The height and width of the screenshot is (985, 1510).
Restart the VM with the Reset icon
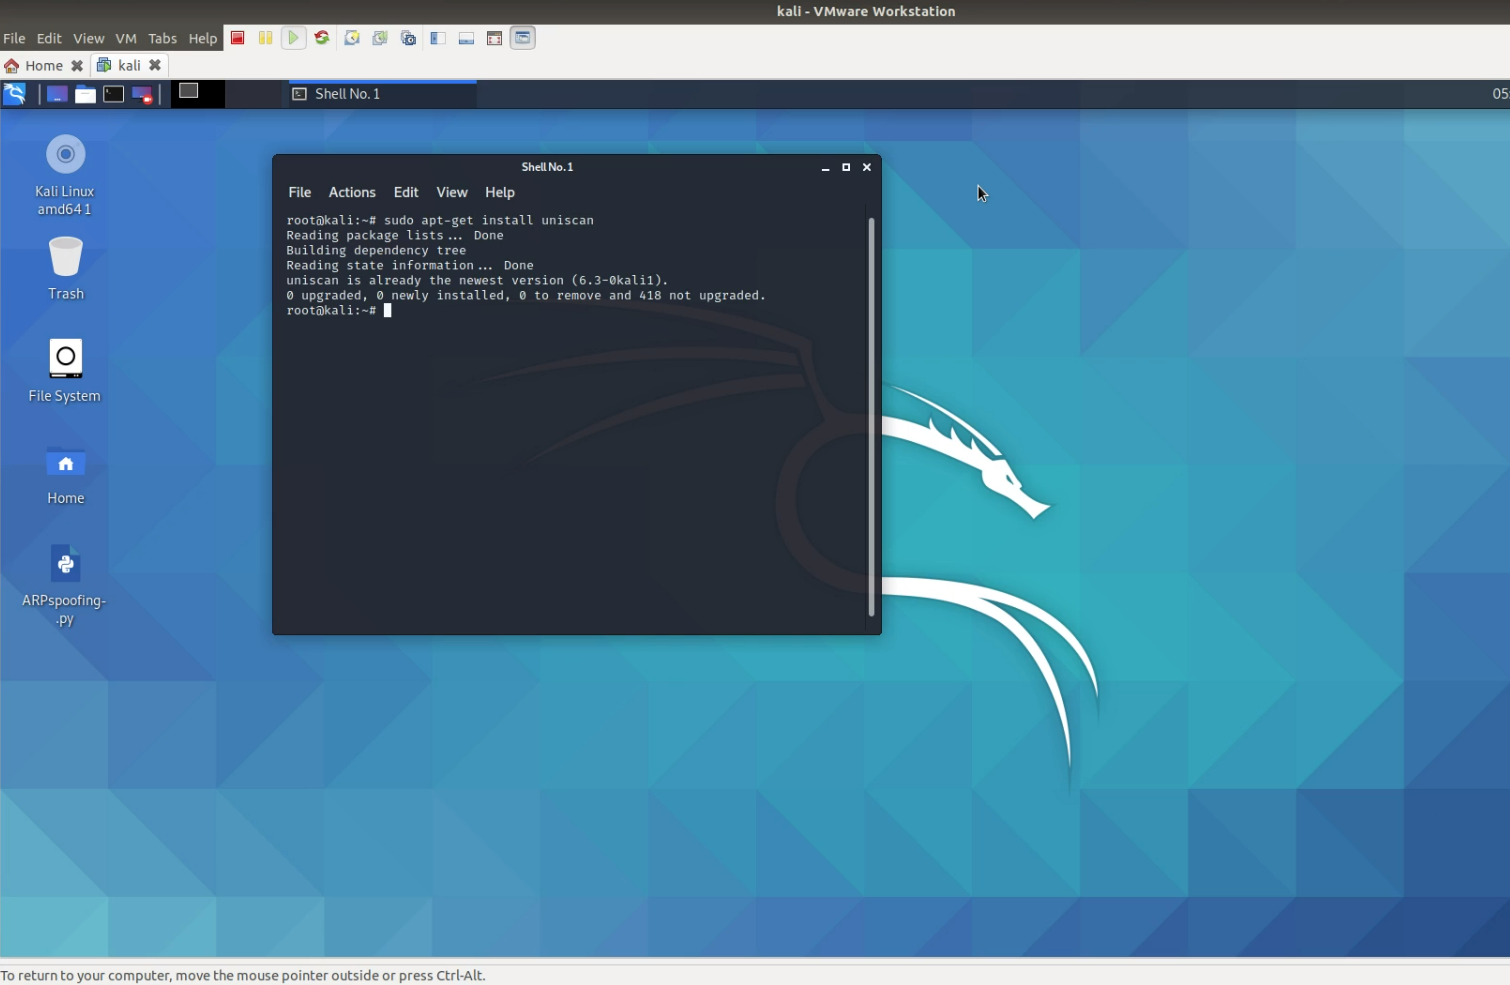pyautogui.click(x=322, y=38)
